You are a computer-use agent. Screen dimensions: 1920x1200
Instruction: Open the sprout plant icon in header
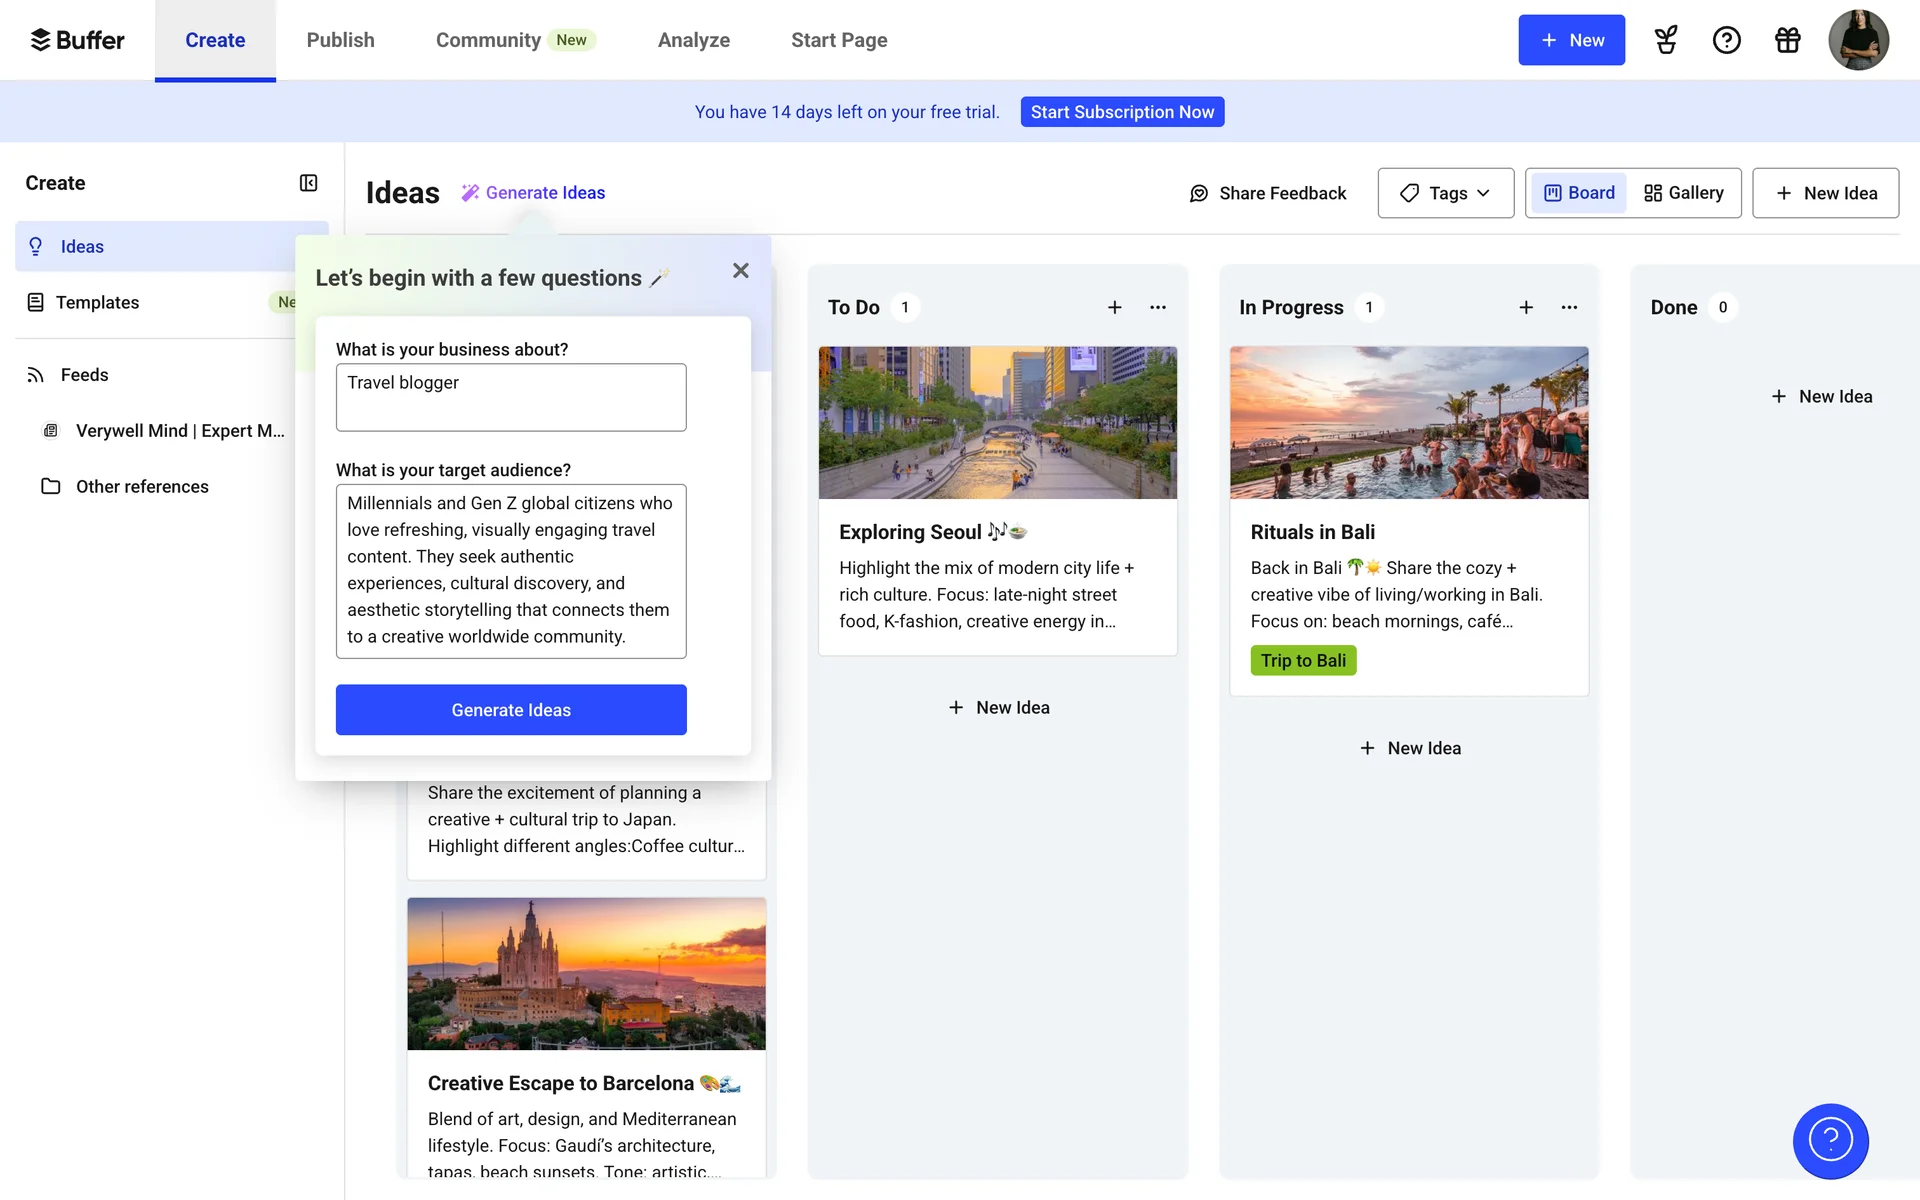1665,40
